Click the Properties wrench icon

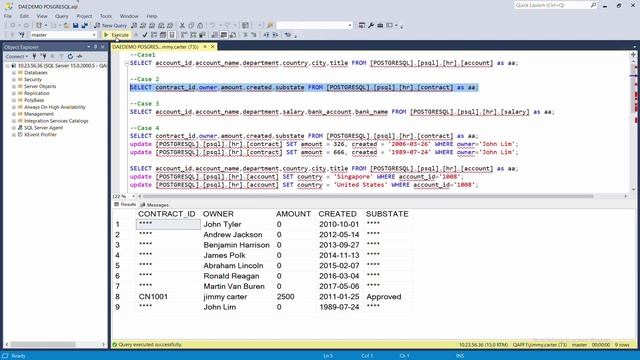pos(371,25)
